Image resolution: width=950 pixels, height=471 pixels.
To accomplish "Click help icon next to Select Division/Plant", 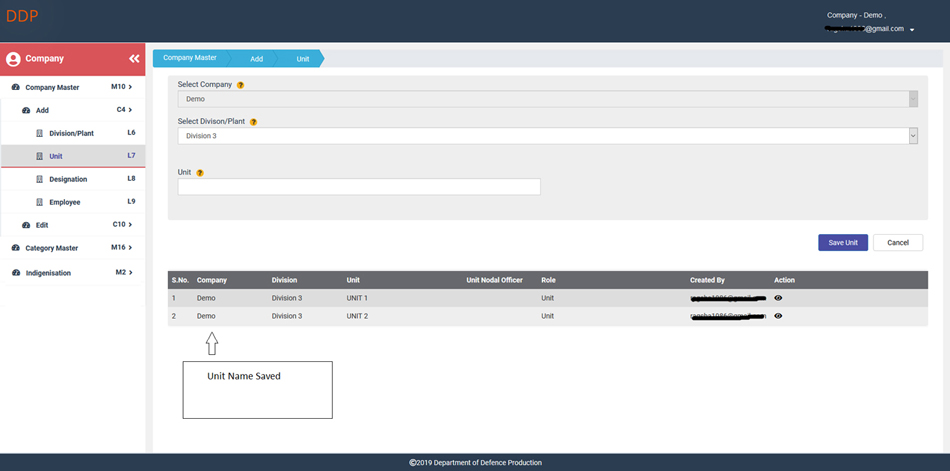I will (x=253, y=122).
